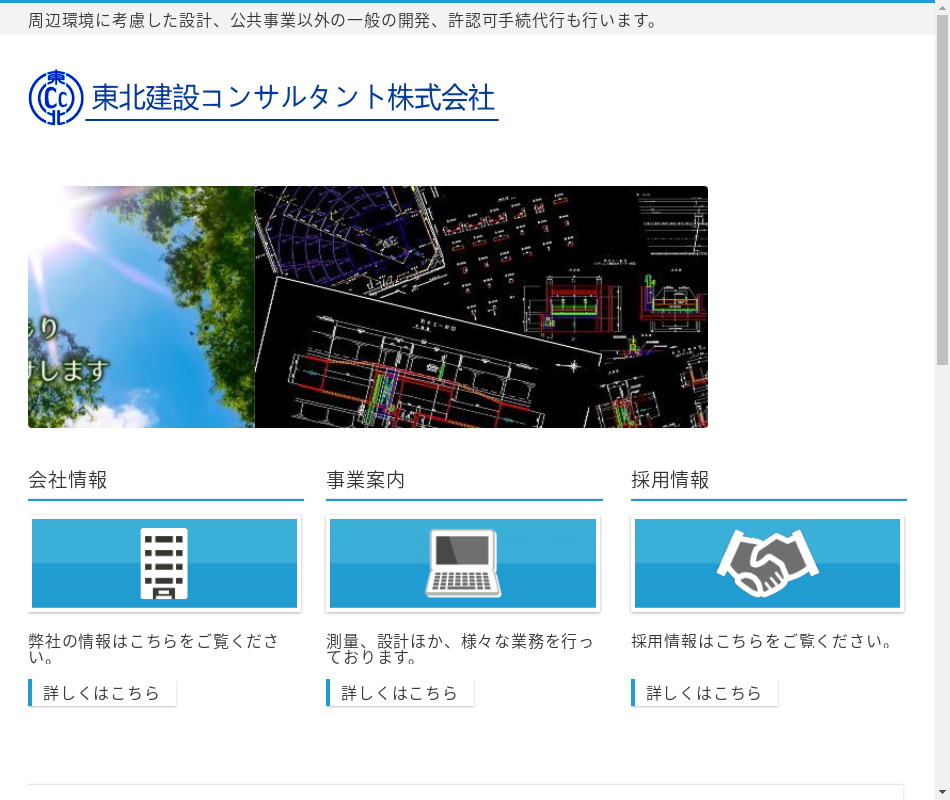This screenshot has height=800, width=950.
Task: Select the 会社情報 section heading
Action: [x=68, y=480]
